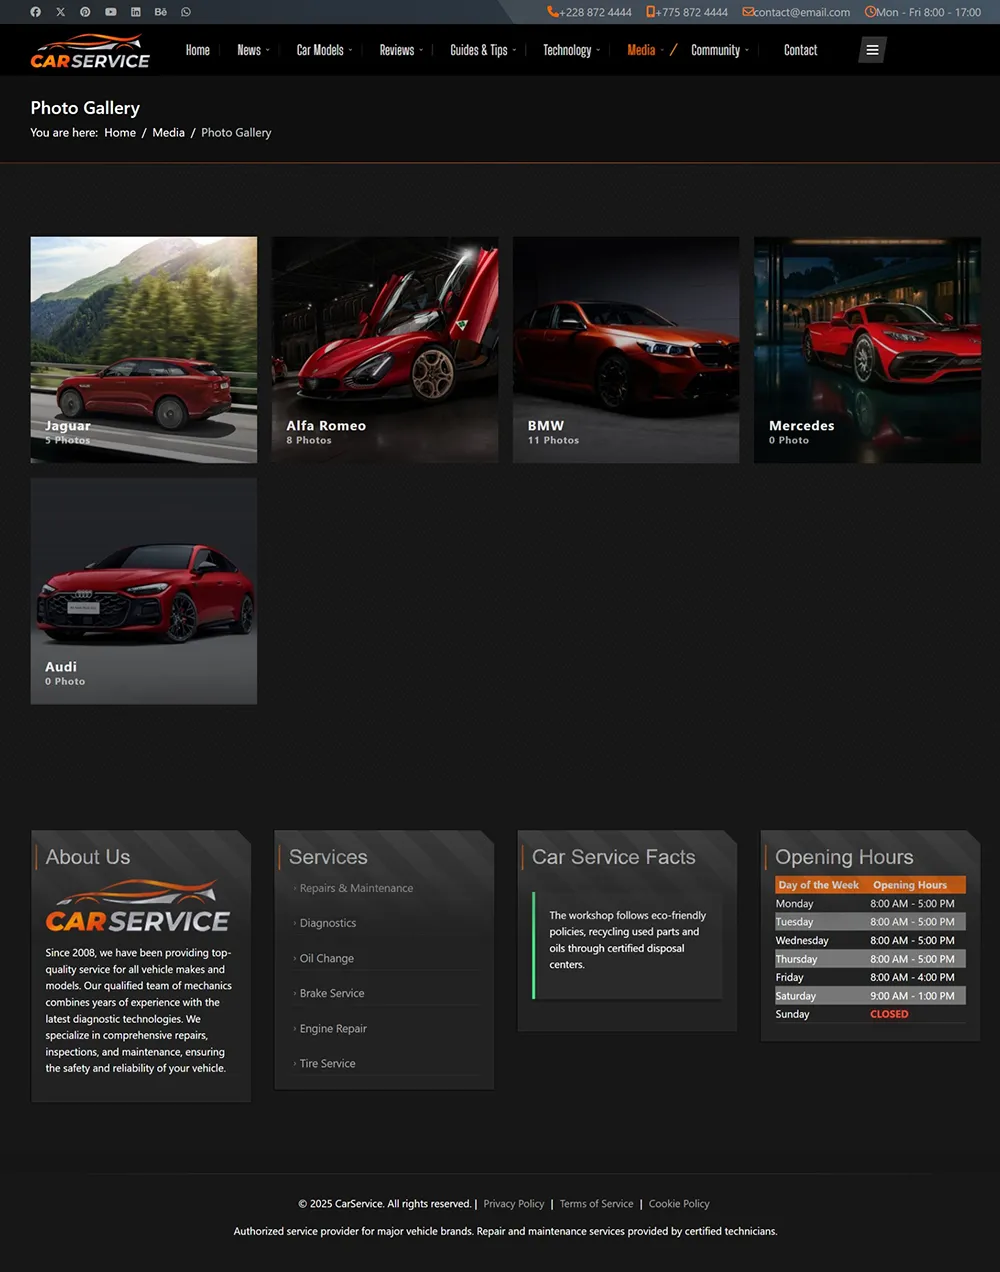This screenshot has width=1000, height=1272.
Task: Open Engine Repair service link
Action: (333, 1028)
